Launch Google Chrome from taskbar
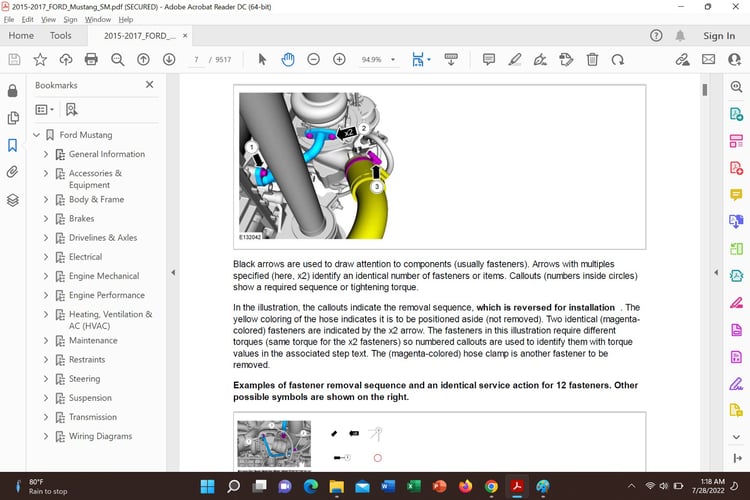 [491, 487]
